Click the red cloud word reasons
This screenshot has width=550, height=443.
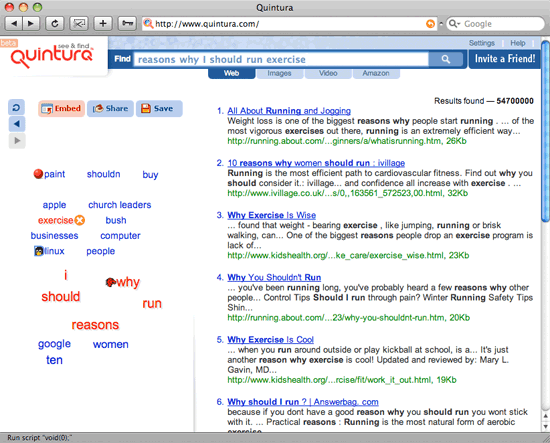pyautogui.click(x=95, y=325)
